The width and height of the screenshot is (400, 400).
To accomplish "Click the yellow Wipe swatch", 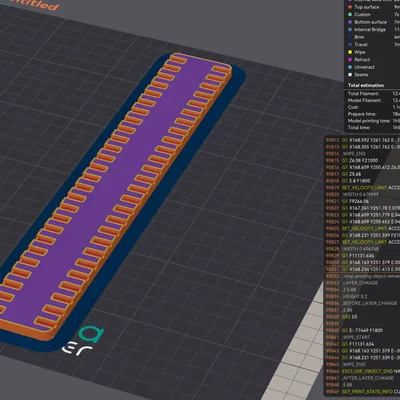I will (x=350, y=52).
